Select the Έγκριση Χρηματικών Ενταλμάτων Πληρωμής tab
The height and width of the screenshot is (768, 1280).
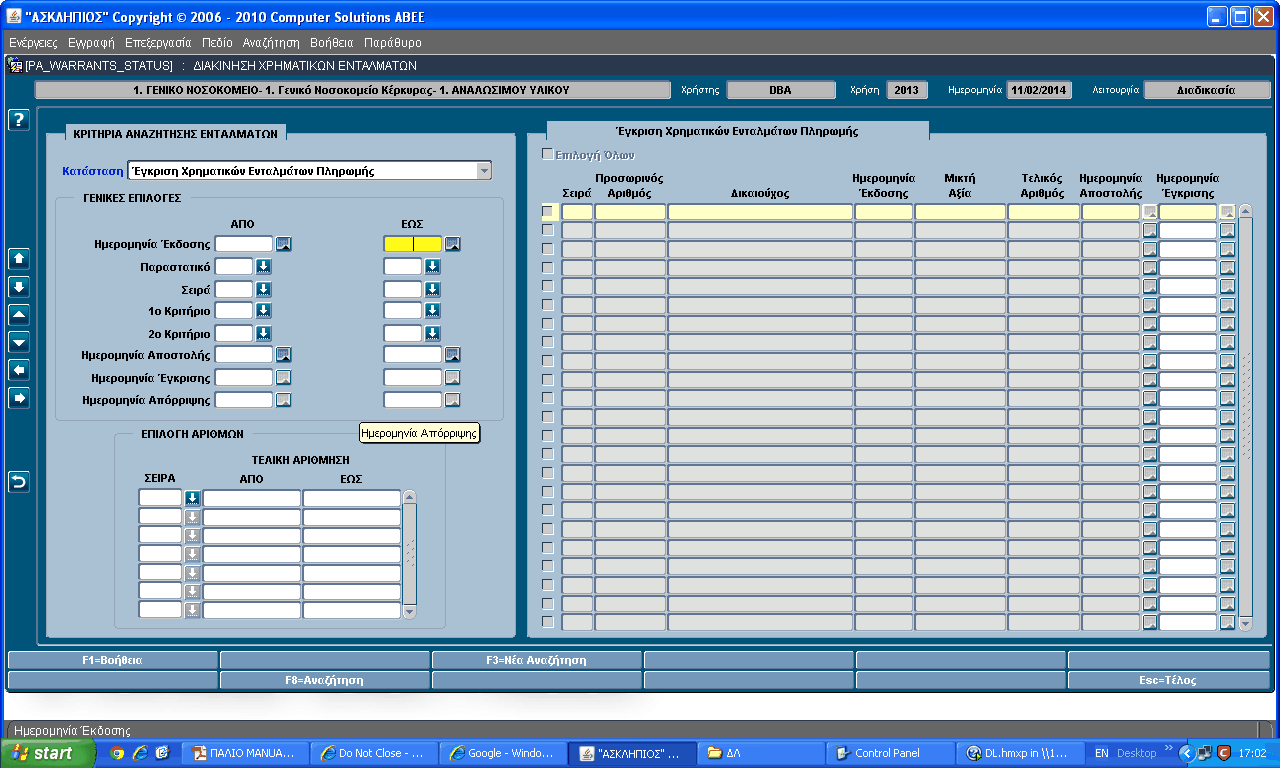(x=737, y=131)
